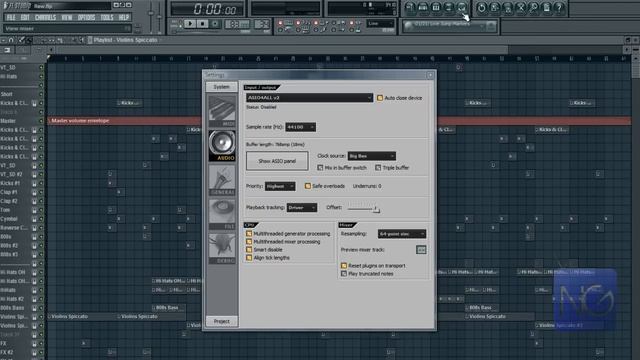
Task: Open the Line Song Markers pattern selector
Action: (x=449, y=26)
